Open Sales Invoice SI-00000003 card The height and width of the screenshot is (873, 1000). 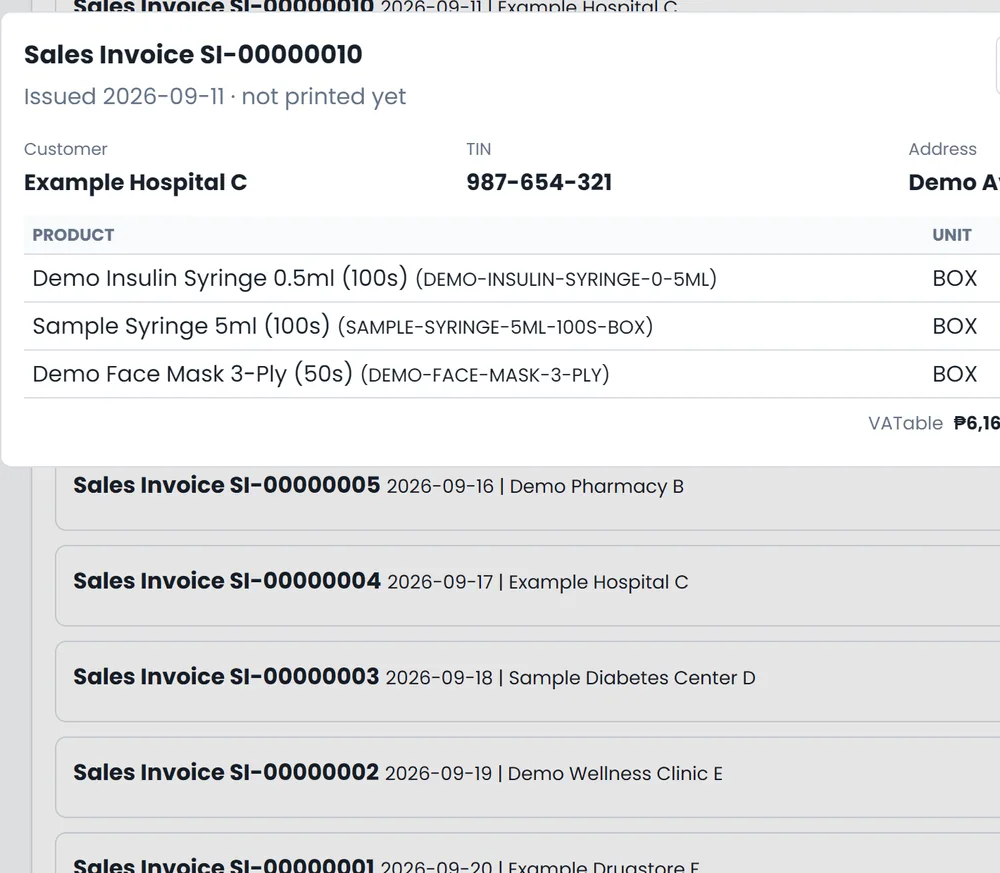click(x=527, y=681)
